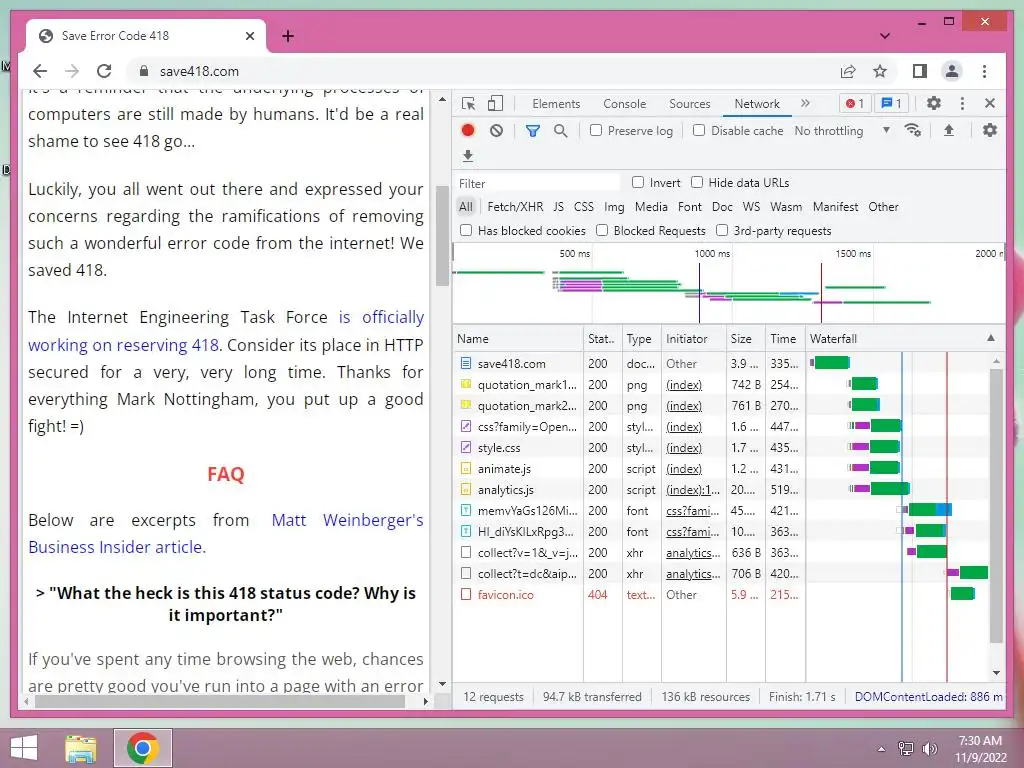The image size is (1024, 768).
Task: Check Blocked Requests checkbox
Action: [x=602, y=230]
